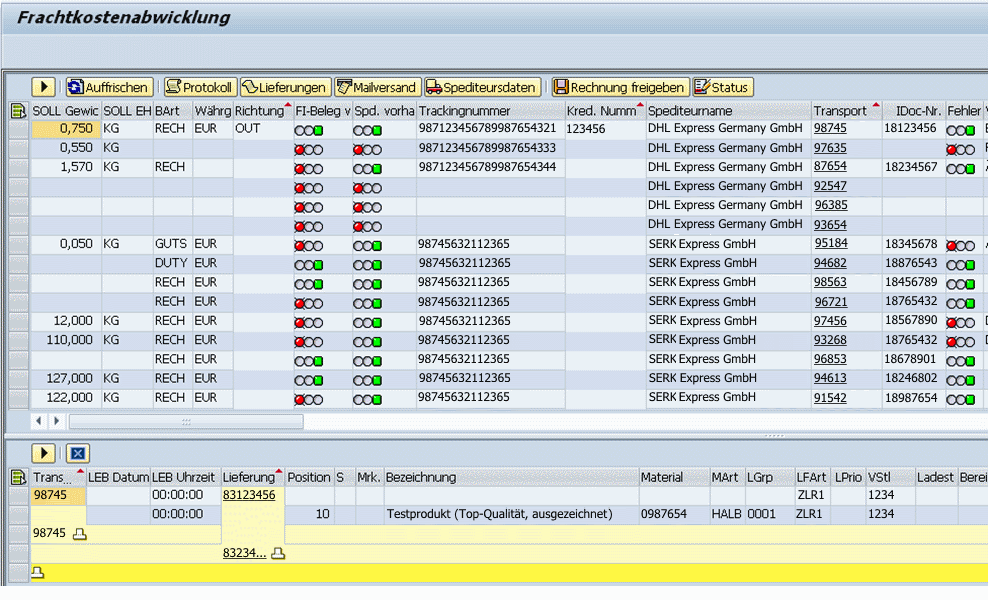Click Rechnung freigeben in the toolbar
The width and height of the screenshot is (988, 600).
tap(620, 88)
